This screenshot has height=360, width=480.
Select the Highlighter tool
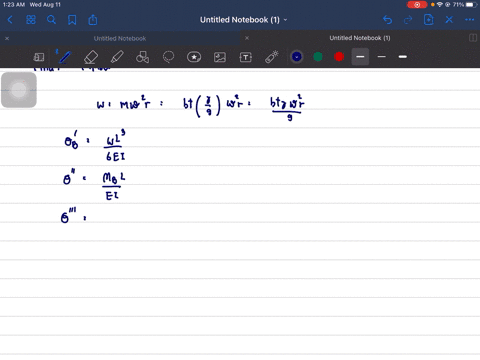(117, 57)
